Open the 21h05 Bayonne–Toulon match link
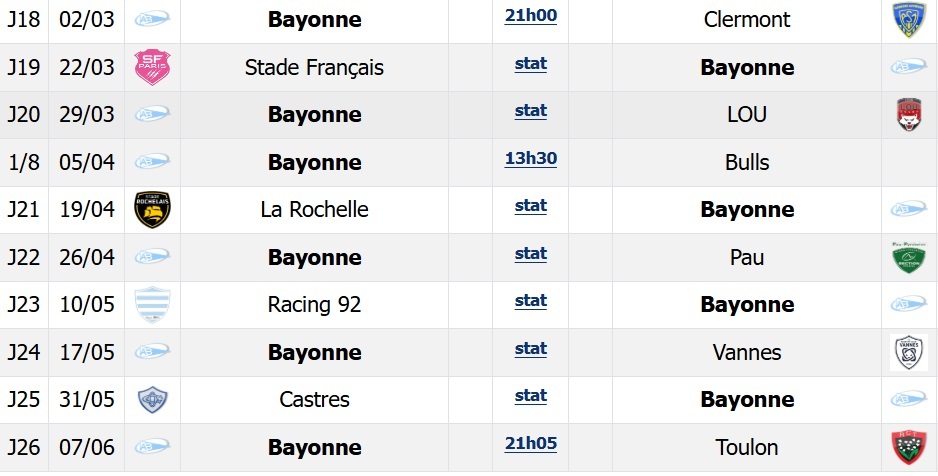 pos(530,443)
